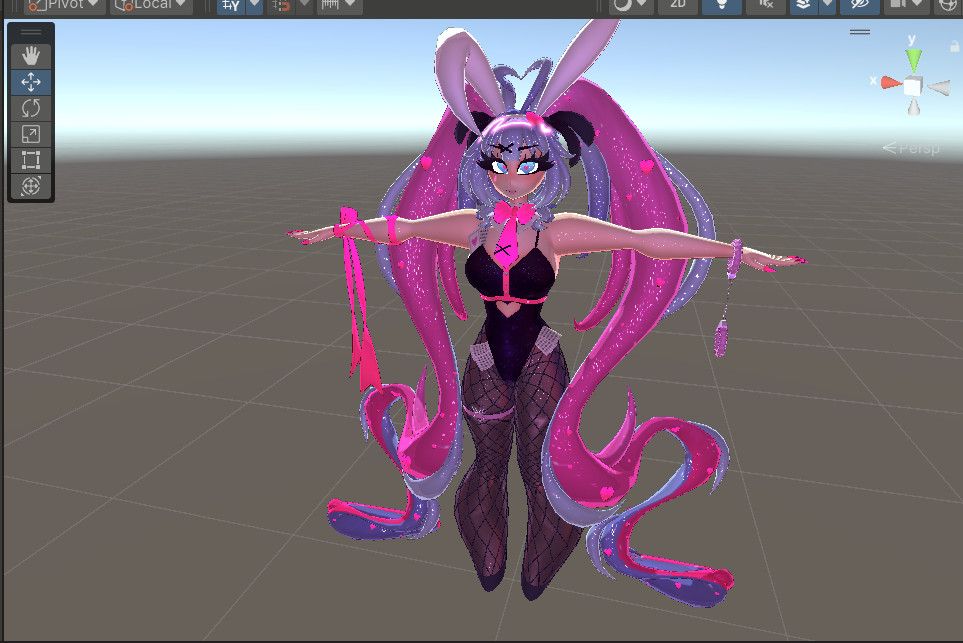Select the Rotate tool
This screenshot has width=963, height=643.
pyautogui.click(x=31, y=108)
